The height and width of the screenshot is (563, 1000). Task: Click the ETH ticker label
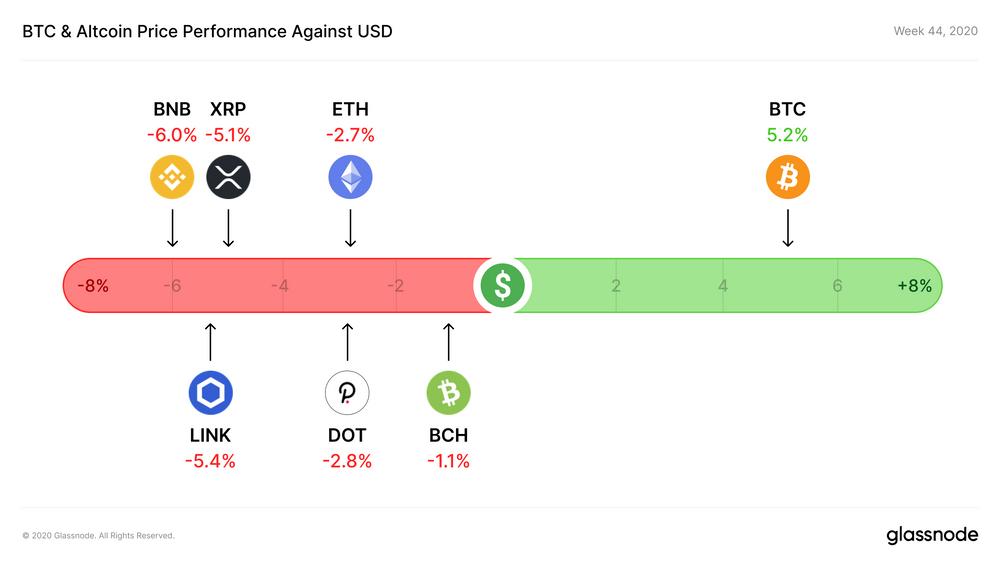pos(350,110)
